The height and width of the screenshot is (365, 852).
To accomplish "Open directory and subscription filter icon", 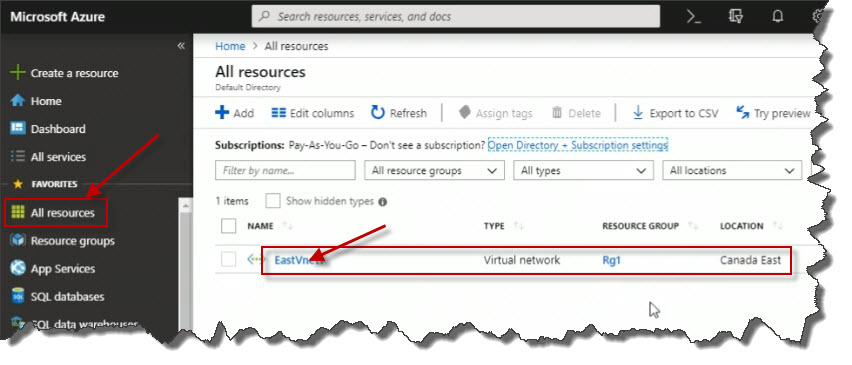I will coord(735,16).
